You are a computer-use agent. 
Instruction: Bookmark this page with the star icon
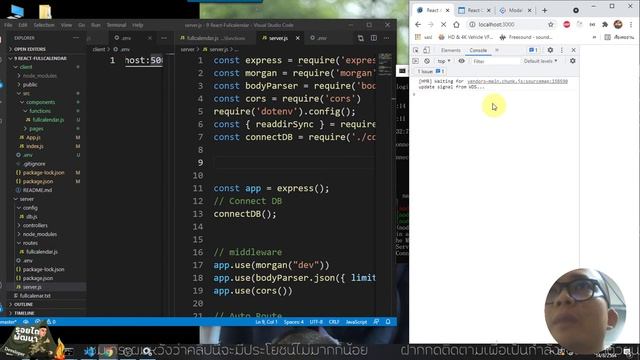pos(551,24)
